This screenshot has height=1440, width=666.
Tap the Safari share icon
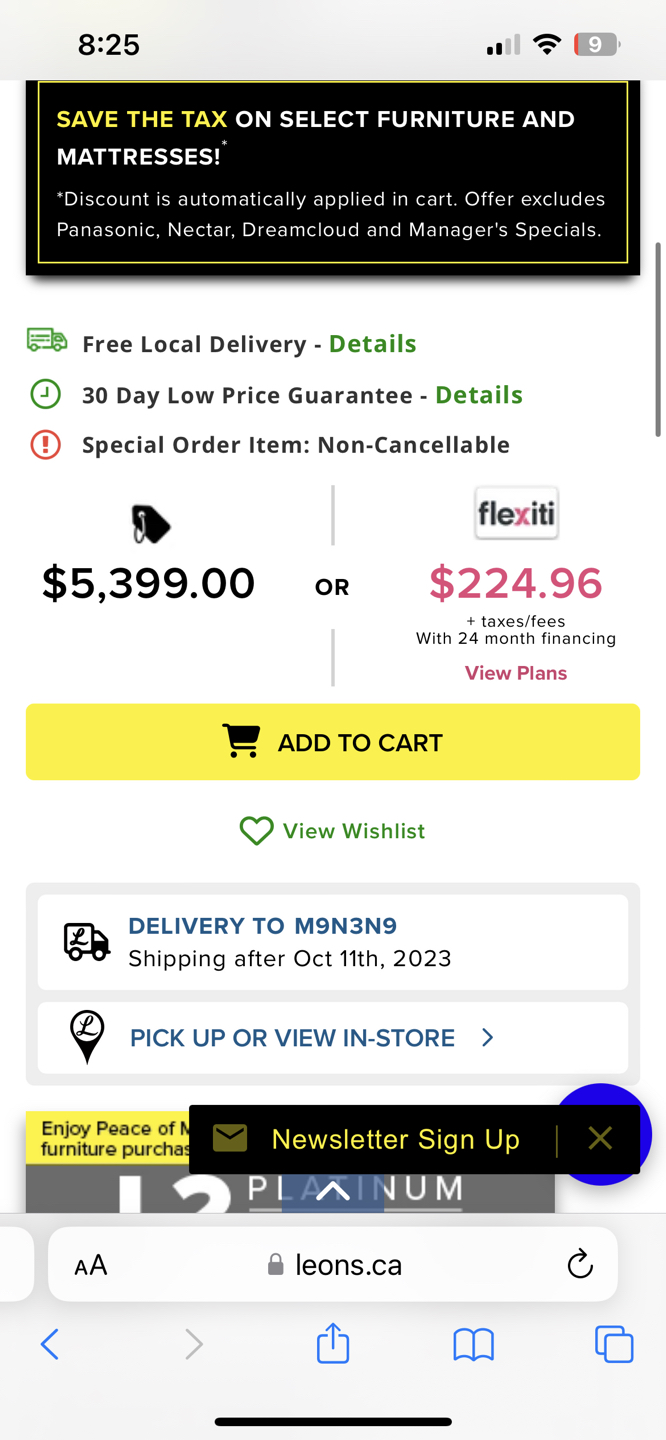(333, 1343)
